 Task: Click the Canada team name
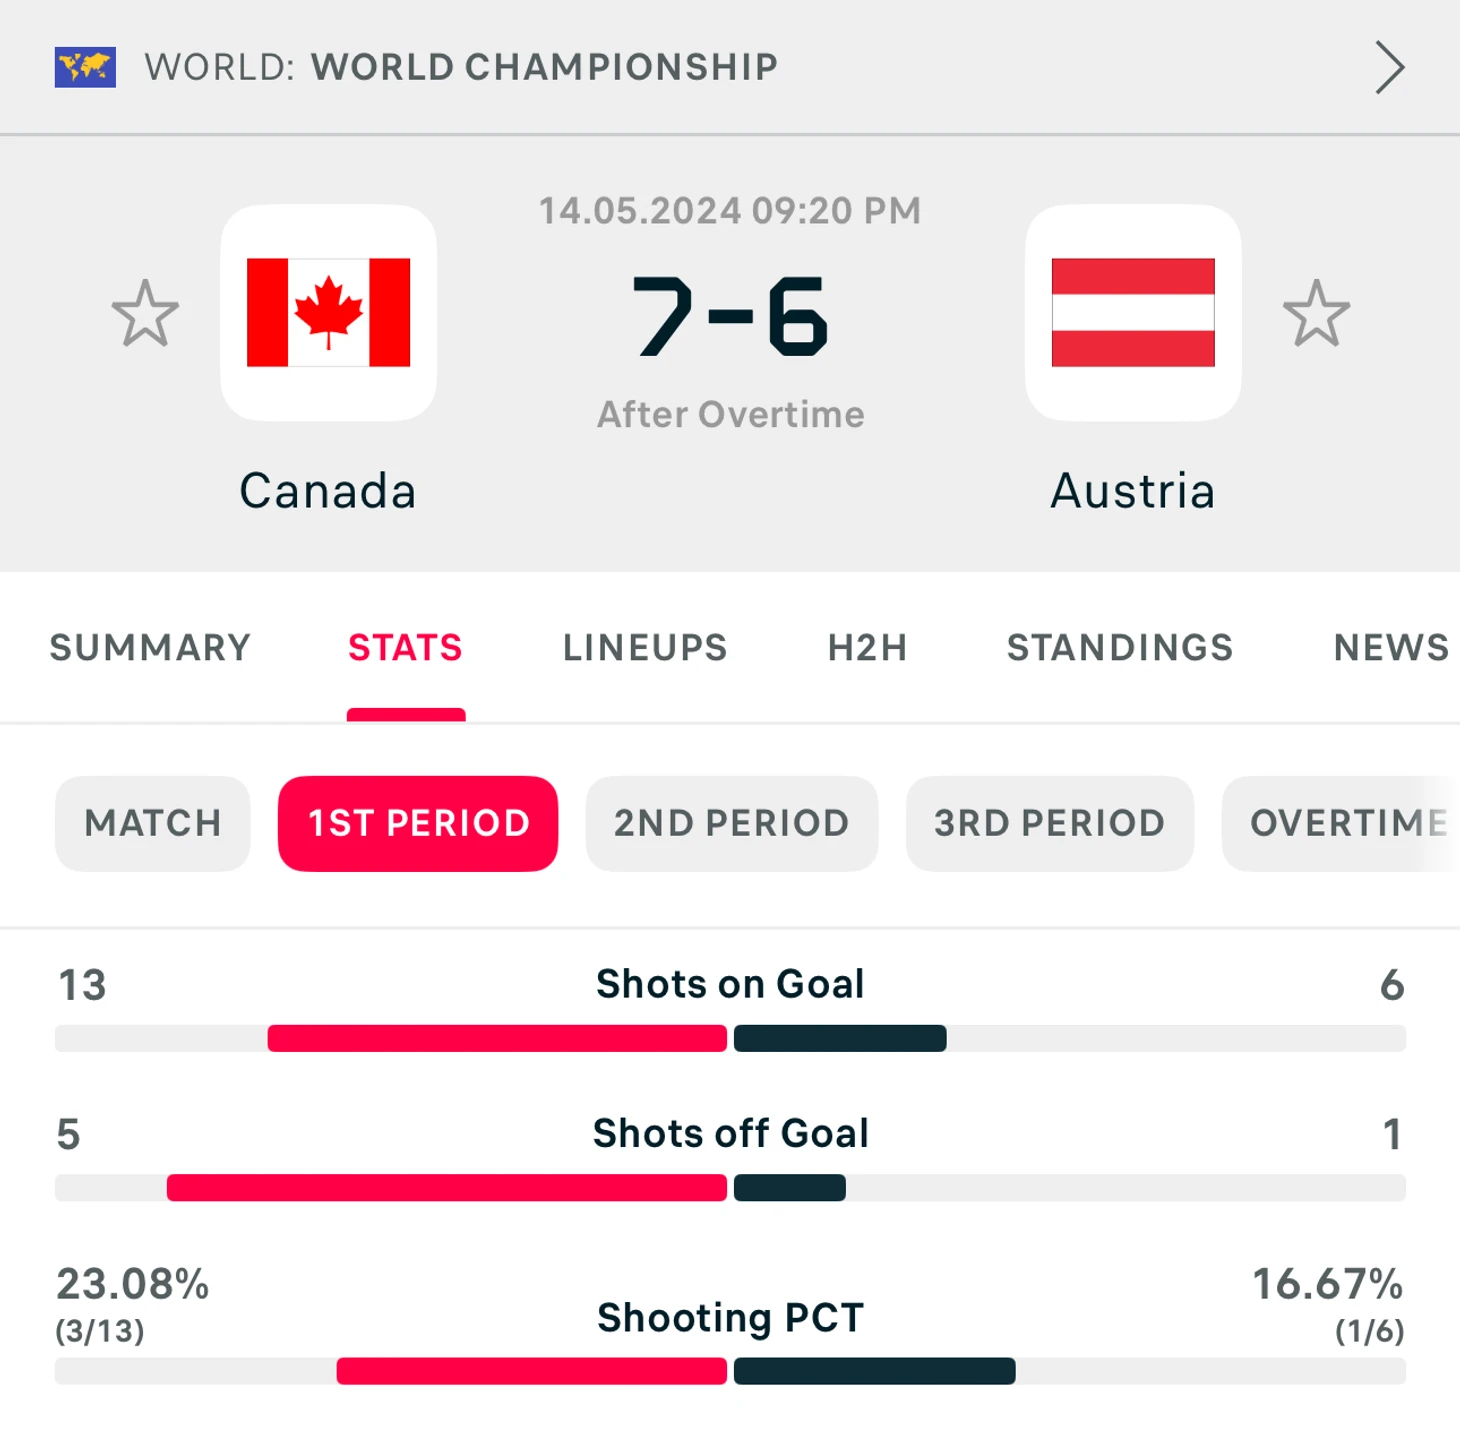click(x=327, y=491)
